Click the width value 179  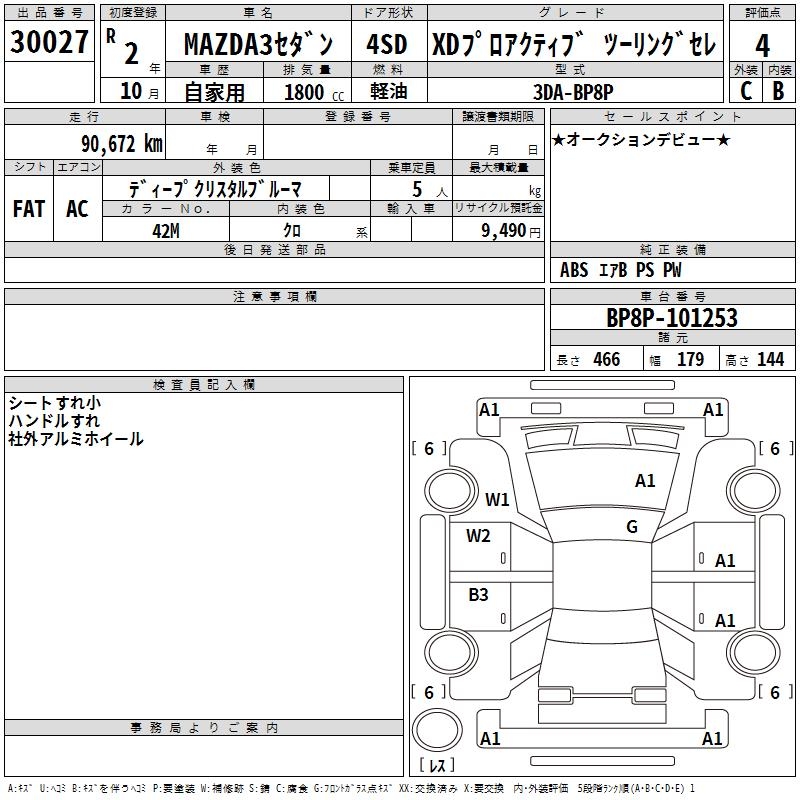(x=690, y=360)
